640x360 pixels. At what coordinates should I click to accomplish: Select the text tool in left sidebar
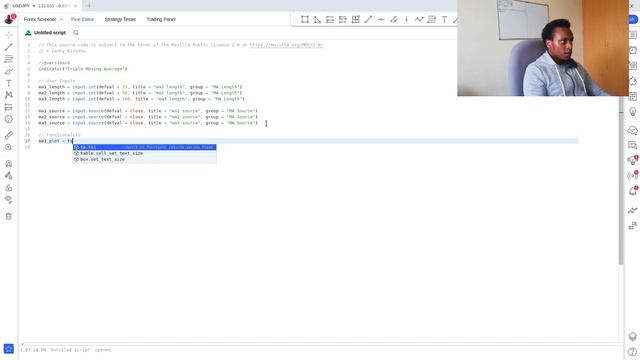9,83
